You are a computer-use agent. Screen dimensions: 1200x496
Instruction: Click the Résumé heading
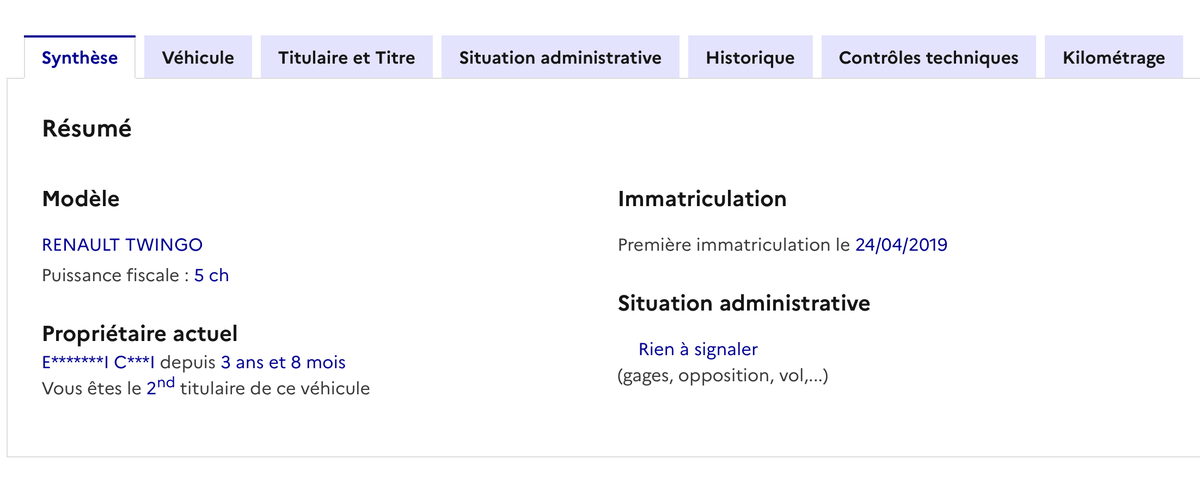pos(87,129)
